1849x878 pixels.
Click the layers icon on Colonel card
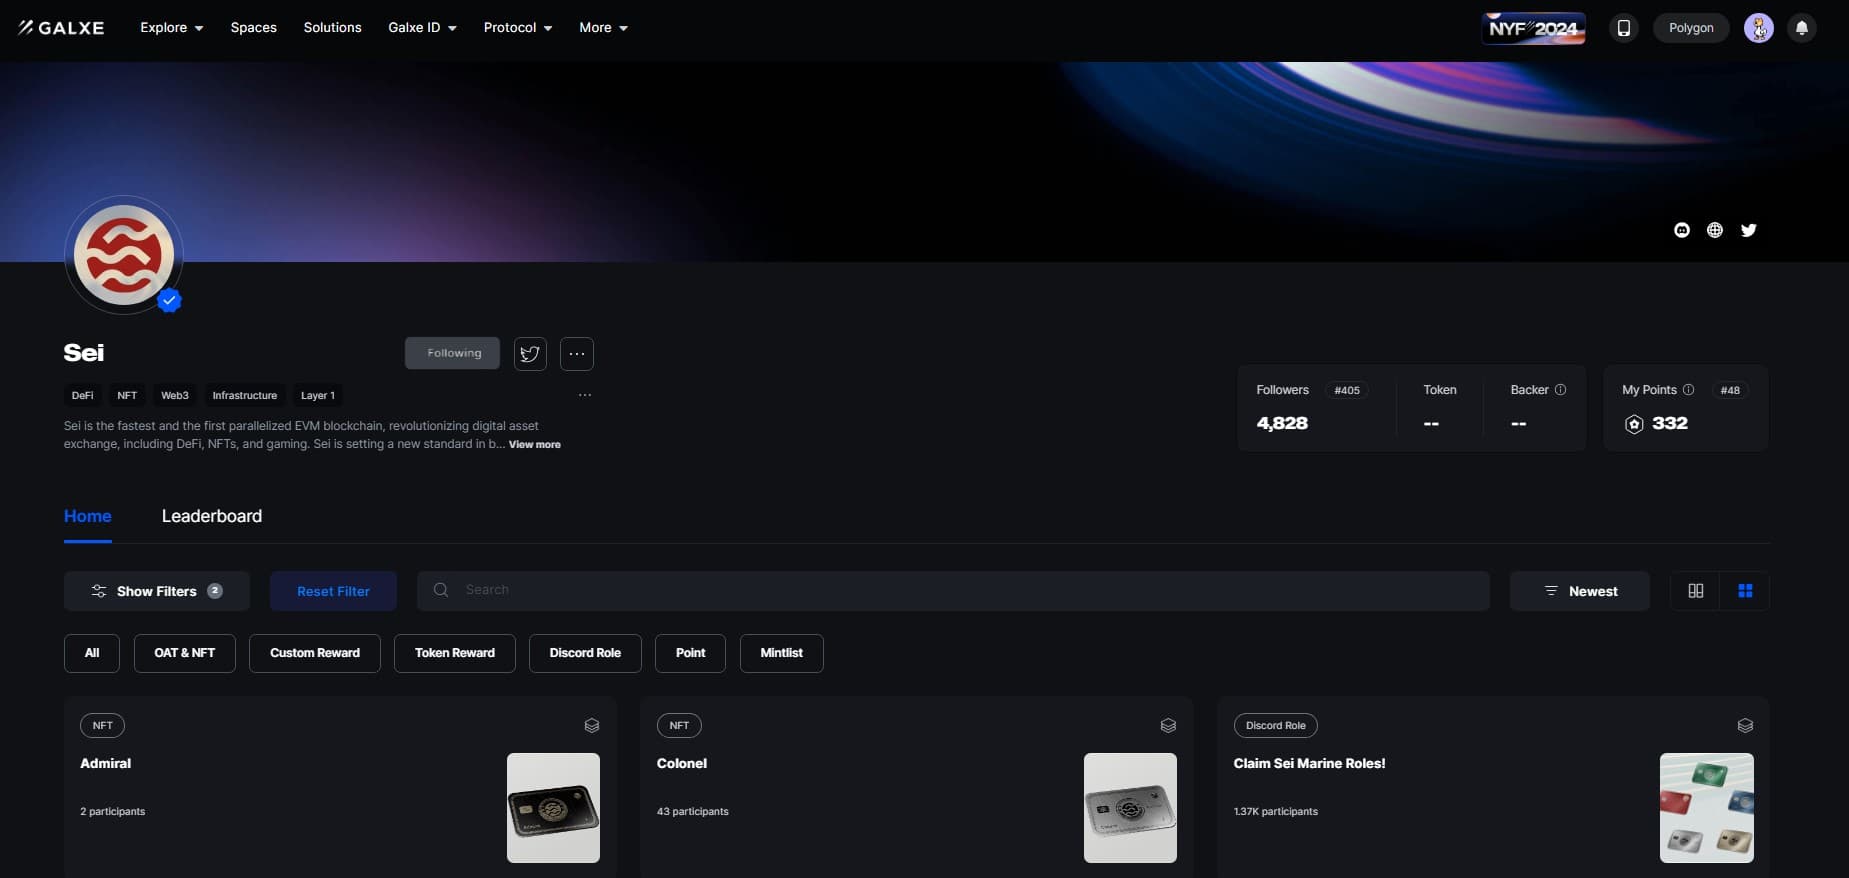coord(1168,725)
